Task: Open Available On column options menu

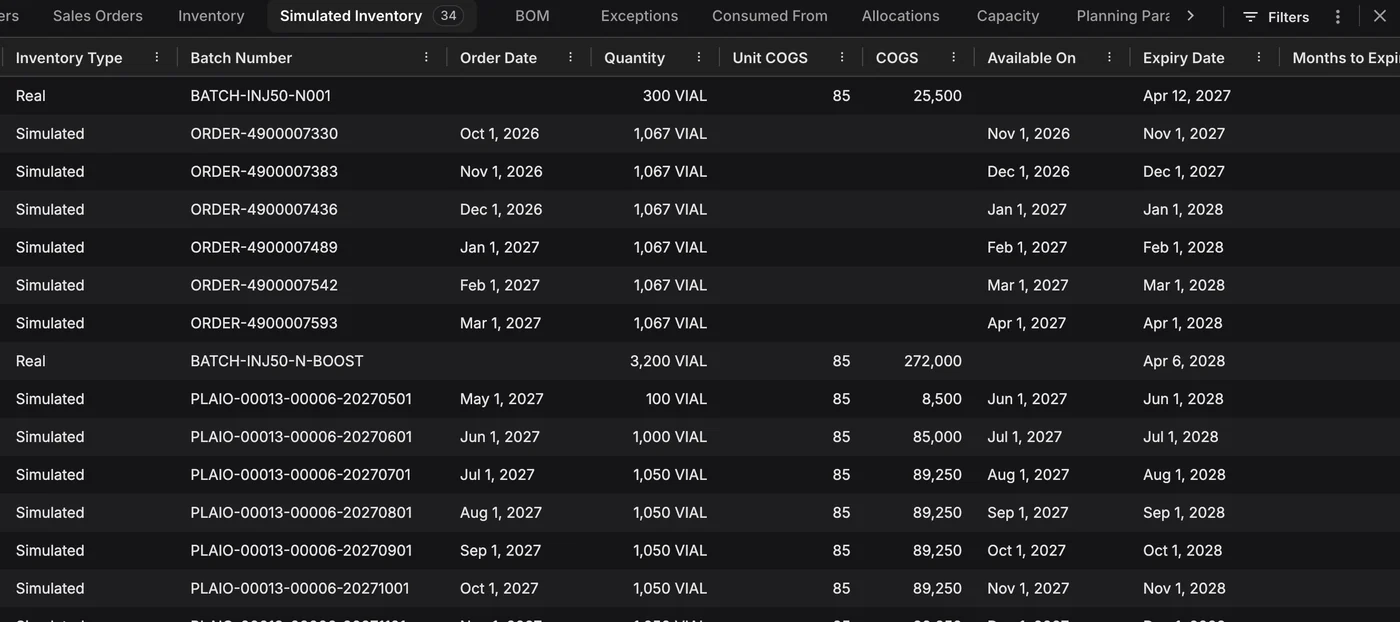Action: [x=1110, y=58]
